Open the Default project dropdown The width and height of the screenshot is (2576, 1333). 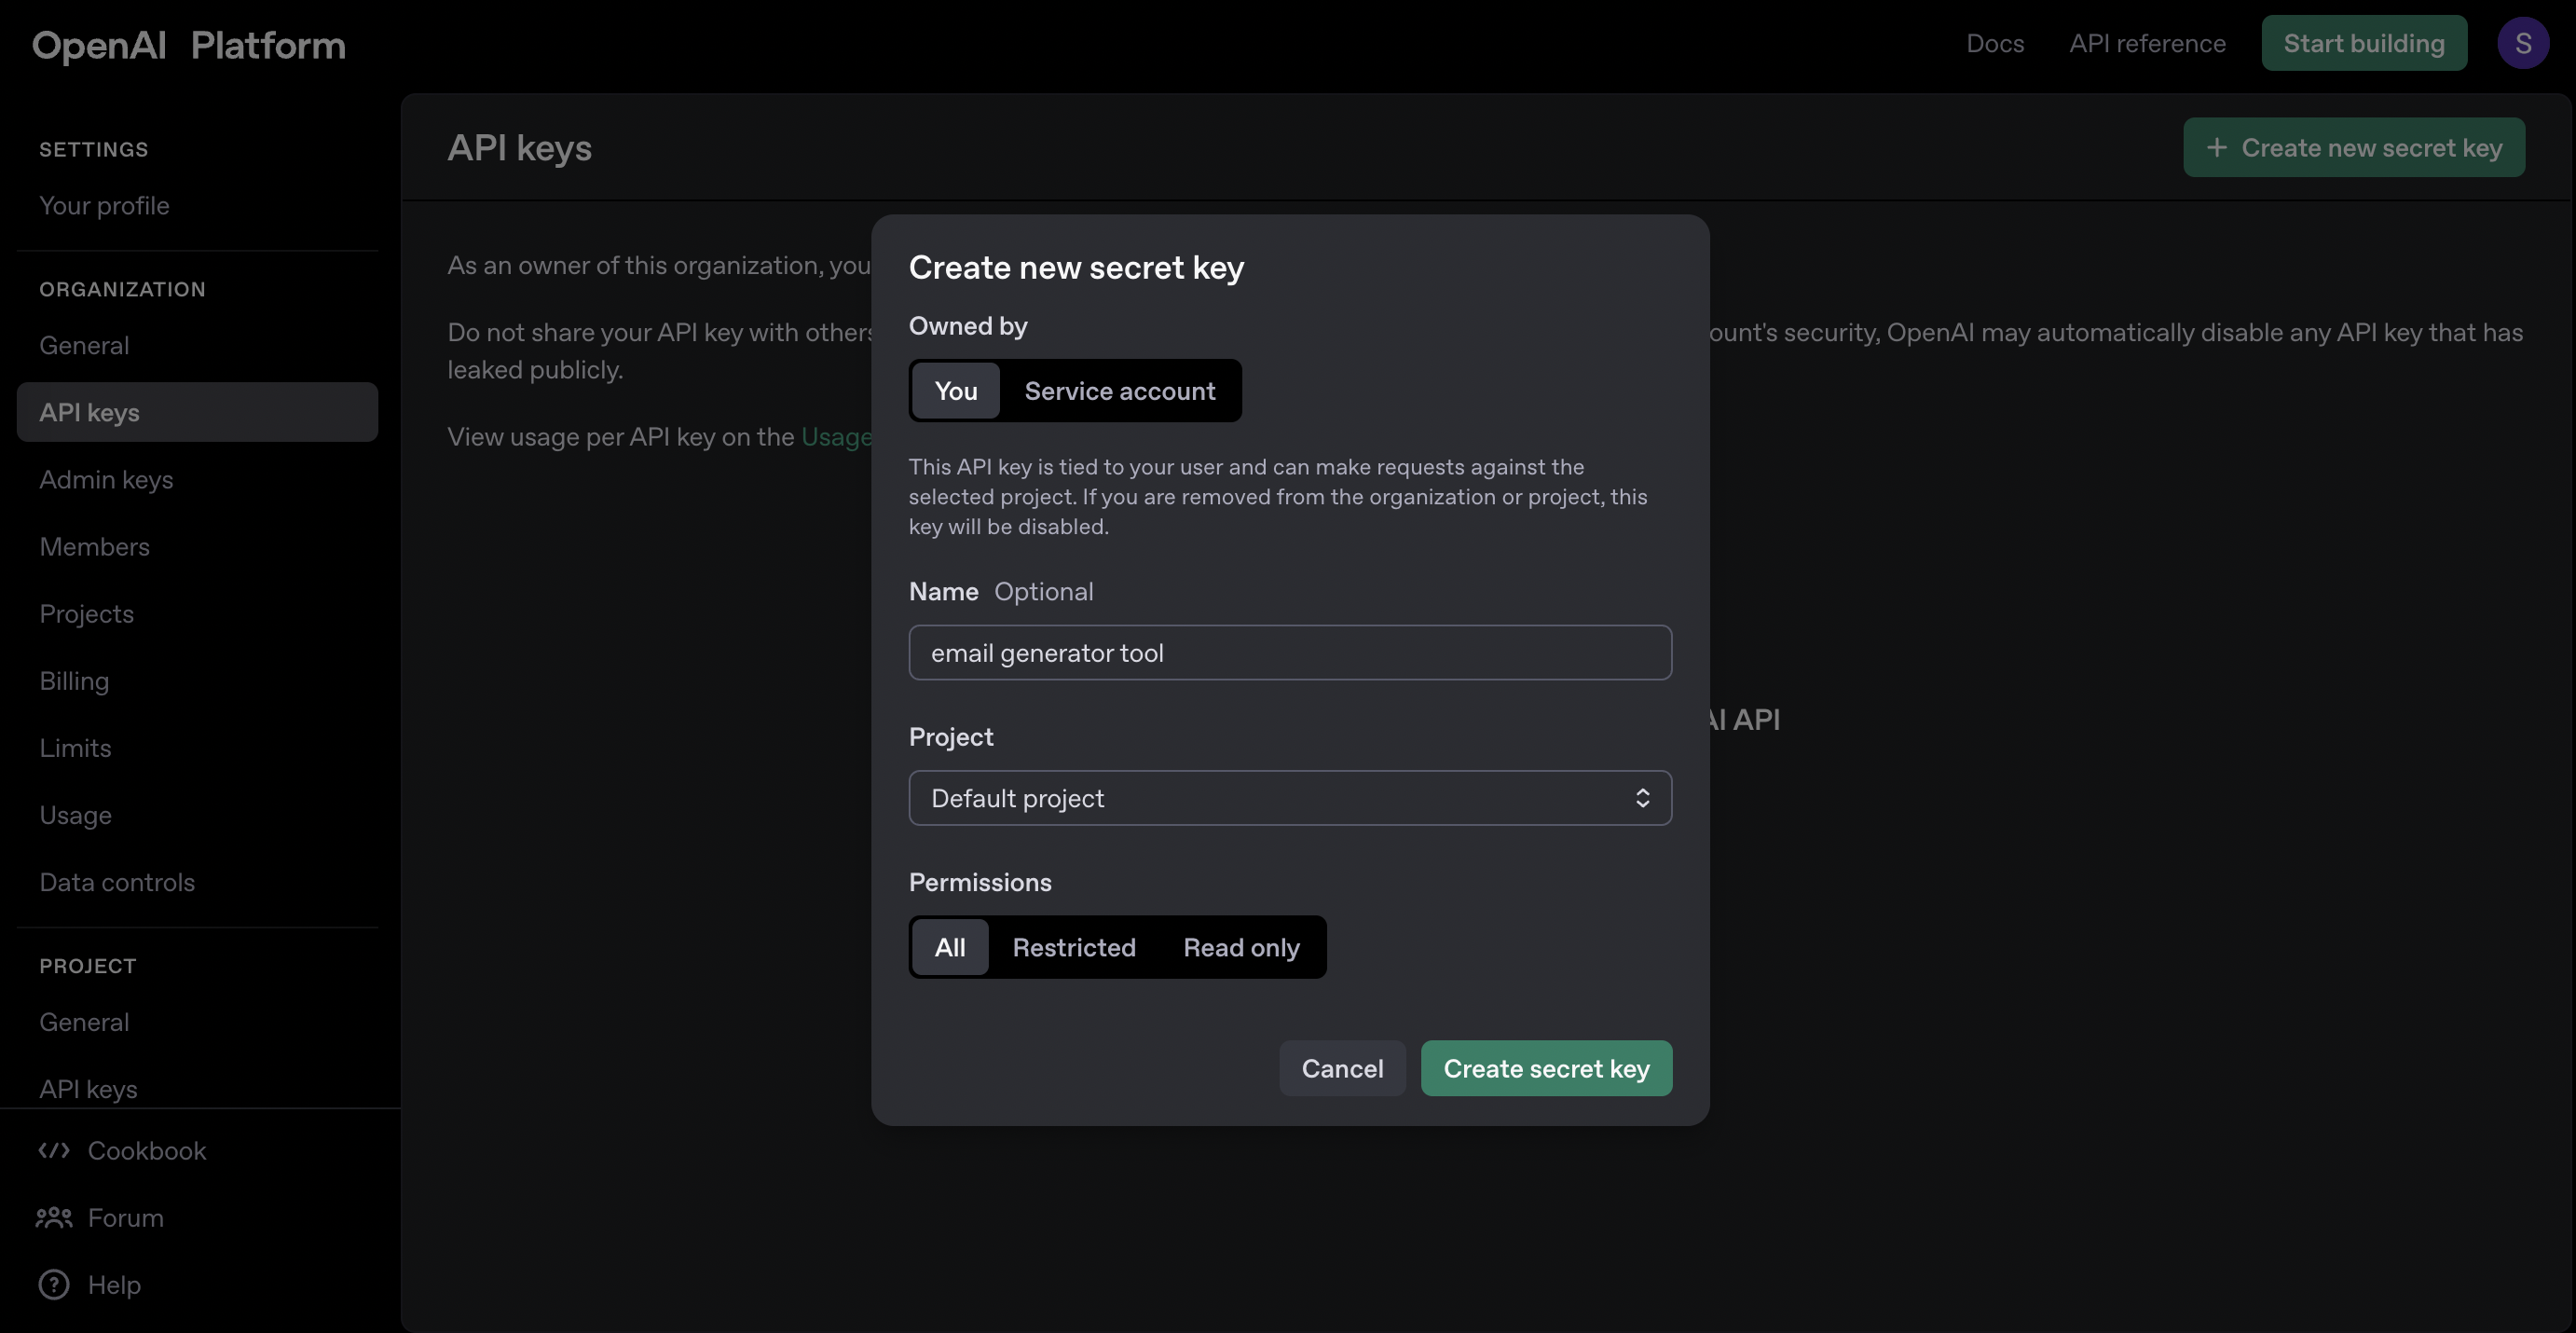click(1289, 798)
